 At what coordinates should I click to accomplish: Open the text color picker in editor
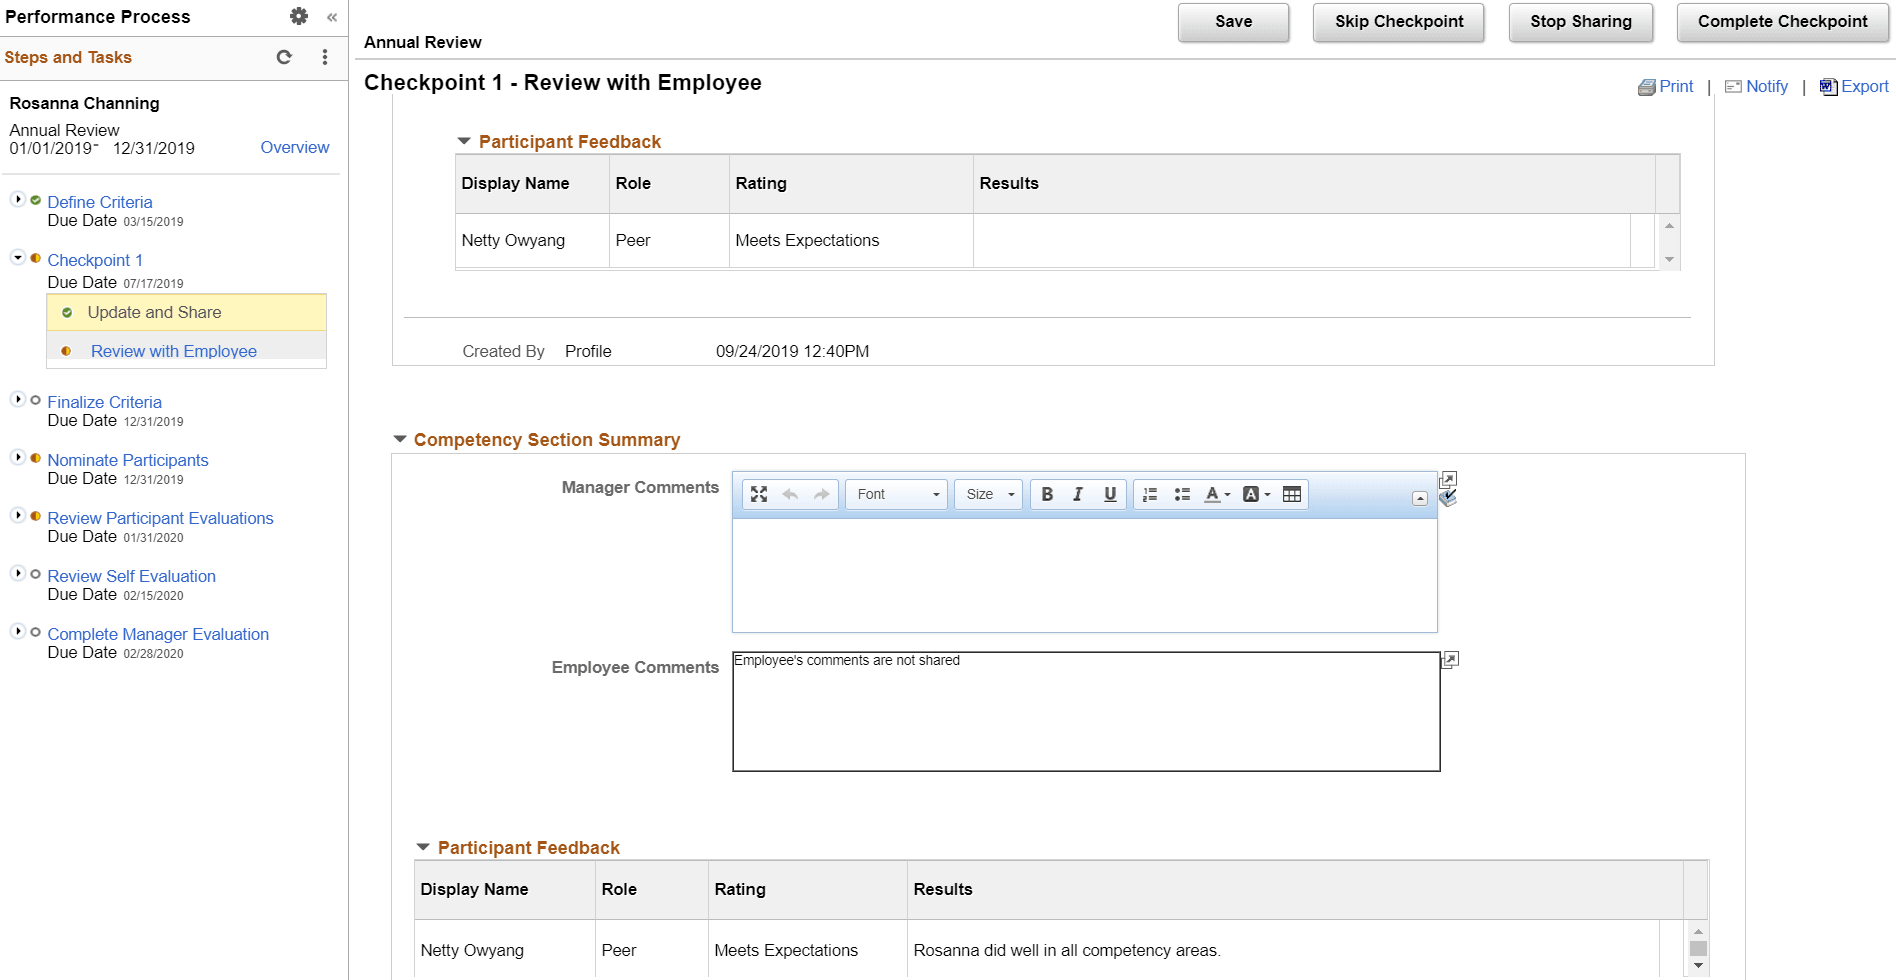(1217, 494)
